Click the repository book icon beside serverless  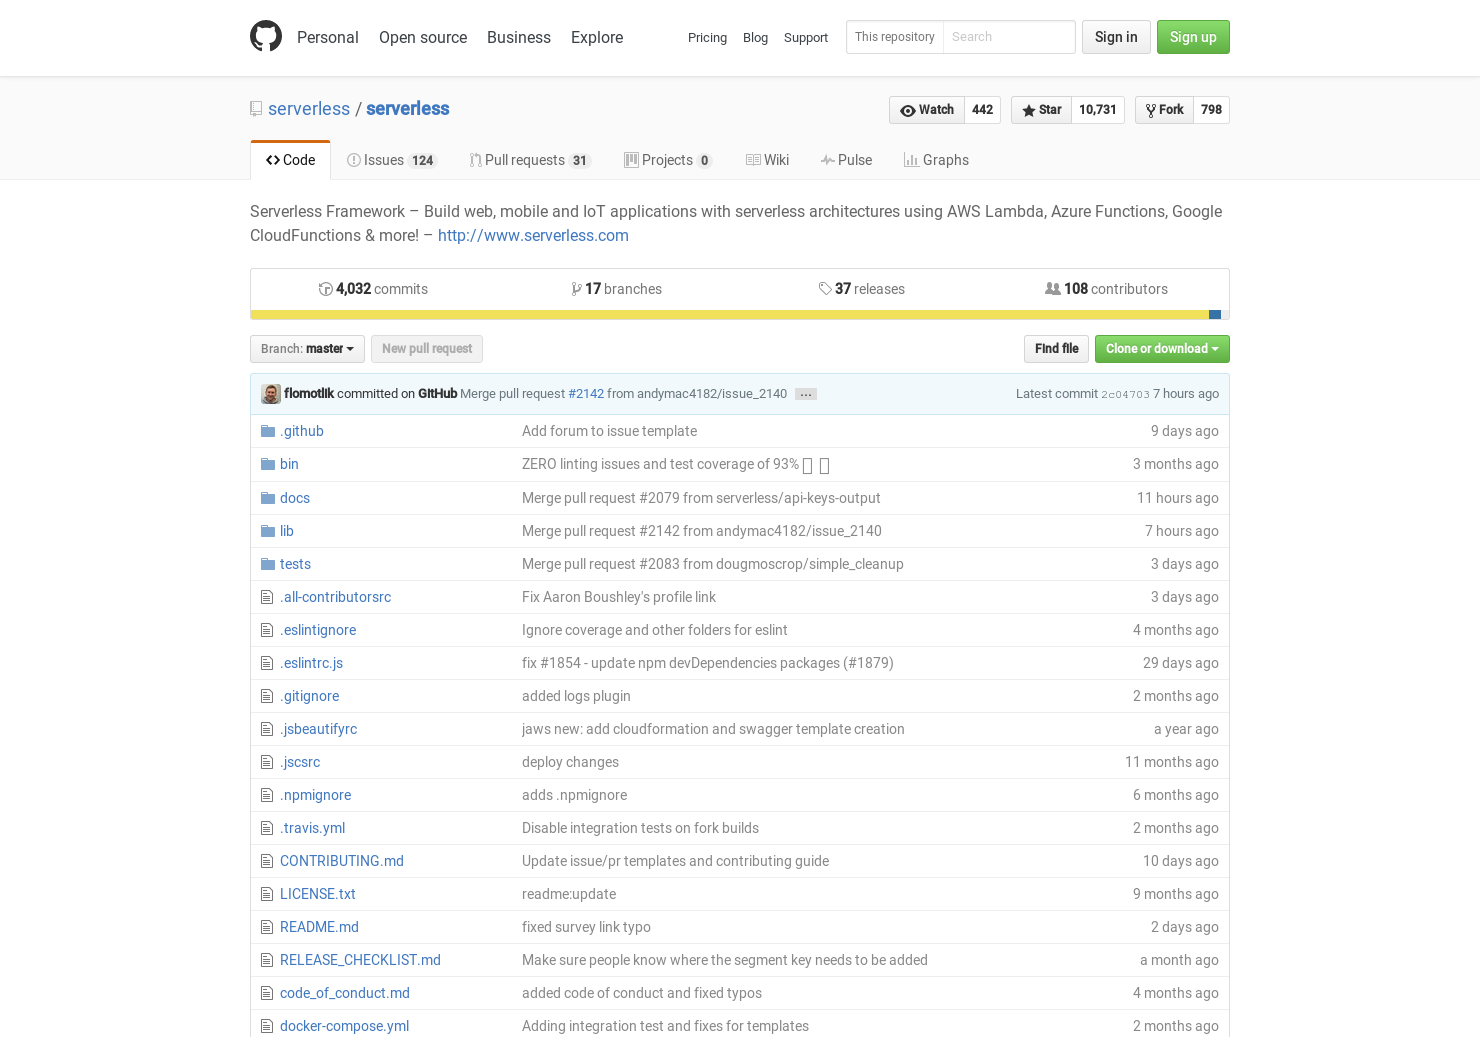coord(256,109)
